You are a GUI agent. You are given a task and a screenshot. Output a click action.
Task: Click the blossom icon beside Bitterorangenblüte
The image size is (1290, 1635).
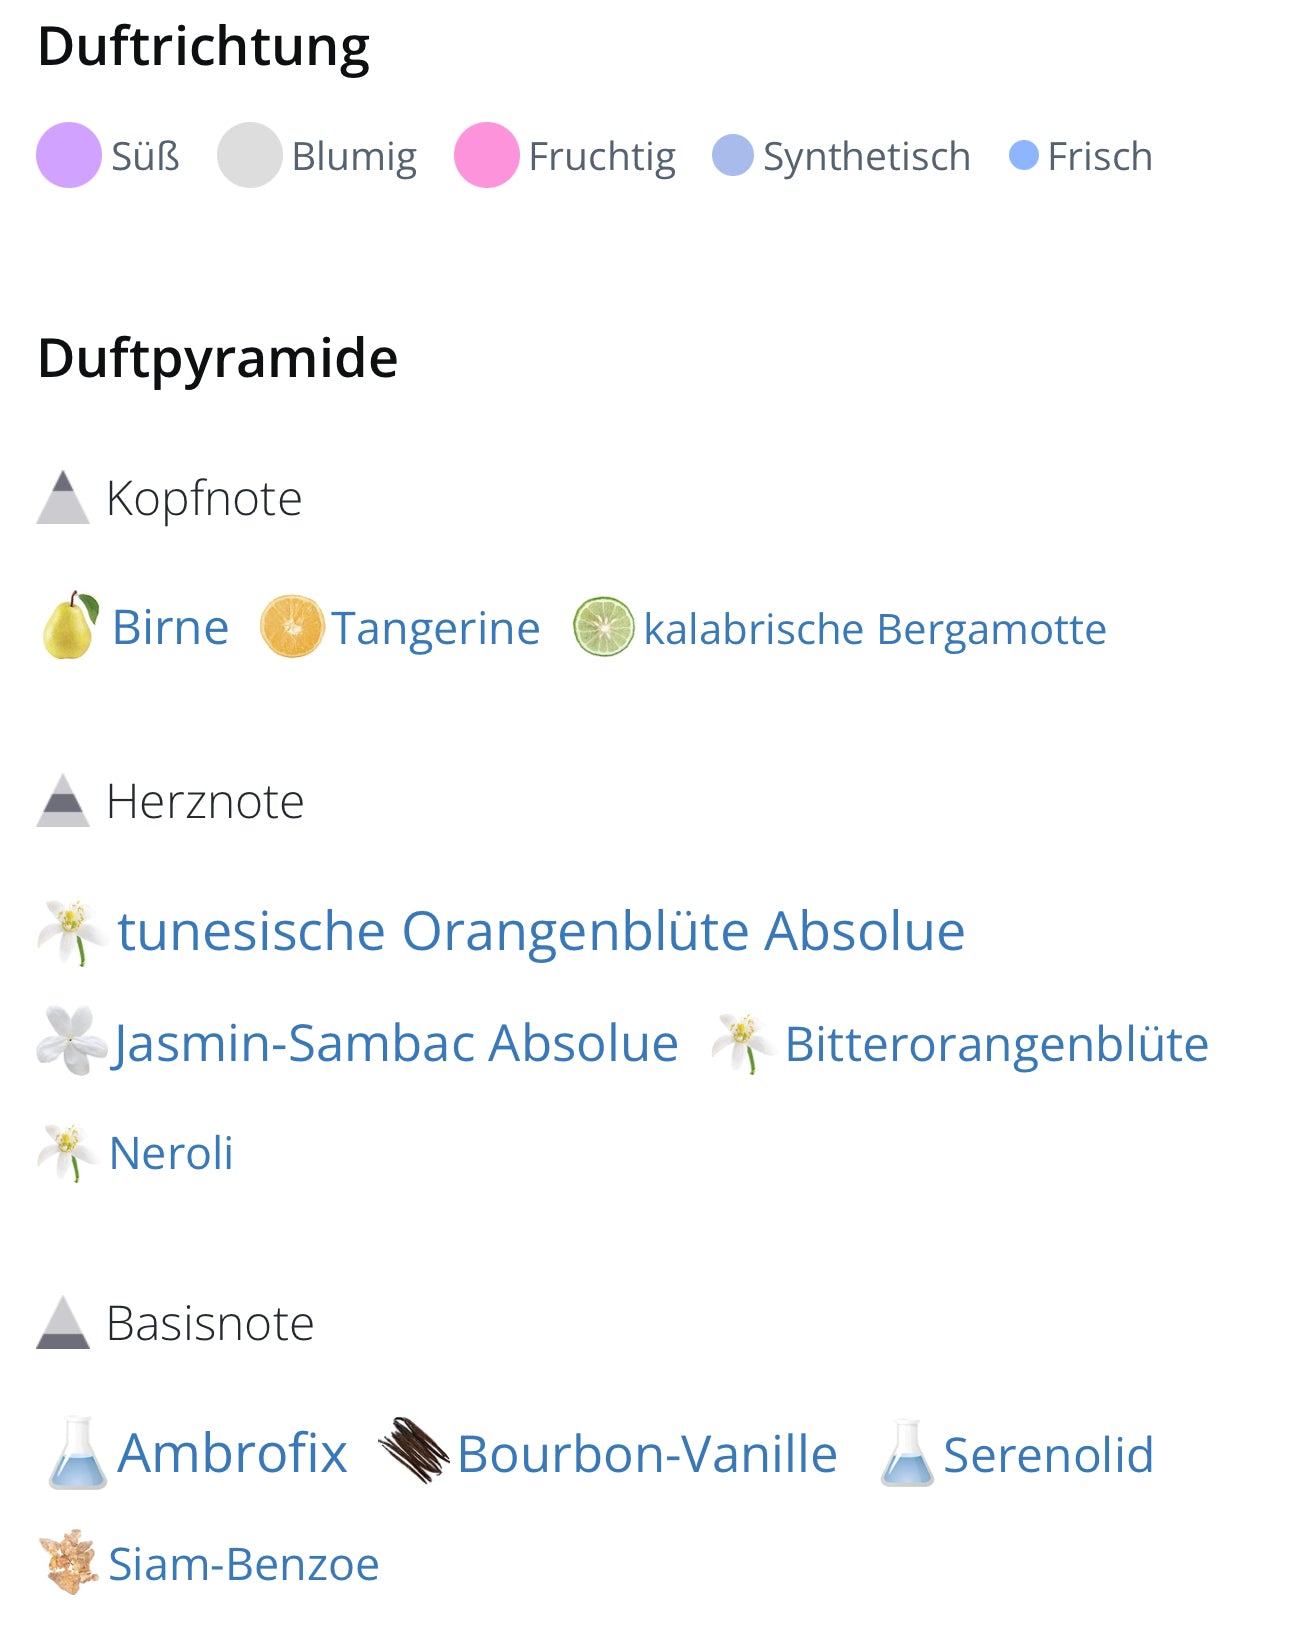tap(742, 1042)
